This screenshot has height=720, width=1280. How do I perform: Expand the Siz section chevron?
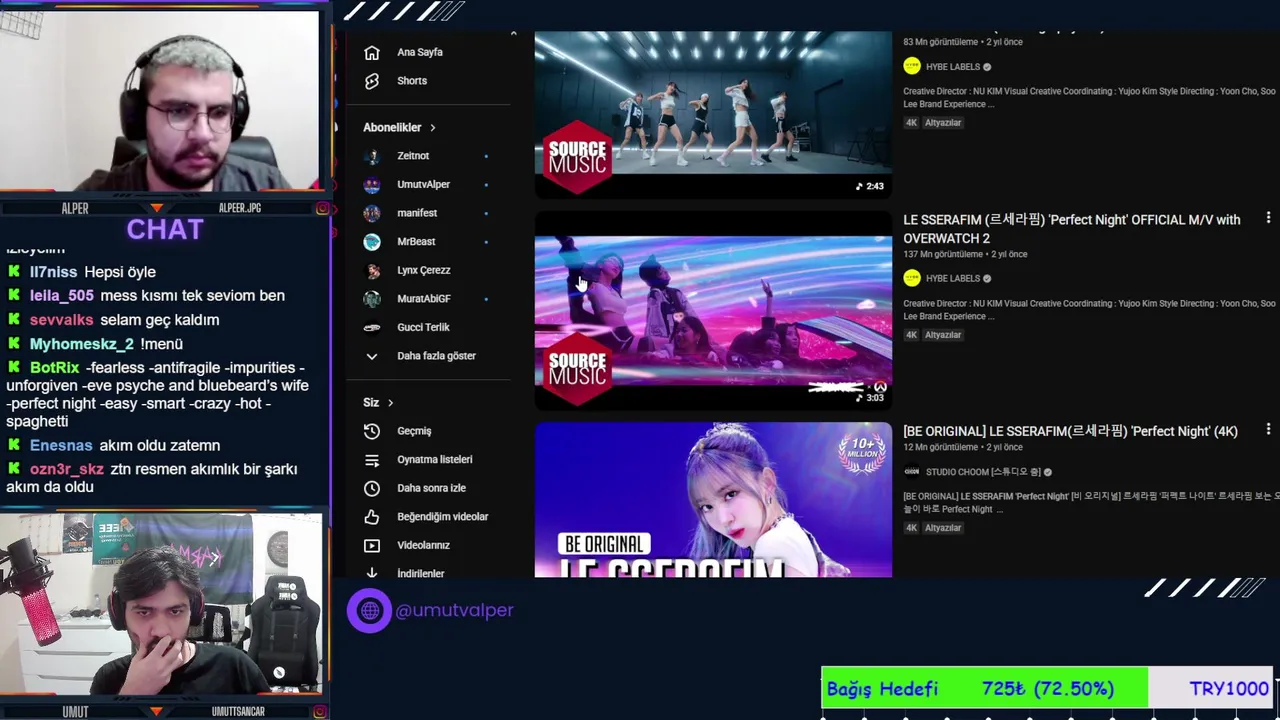[x=390, y=403]
